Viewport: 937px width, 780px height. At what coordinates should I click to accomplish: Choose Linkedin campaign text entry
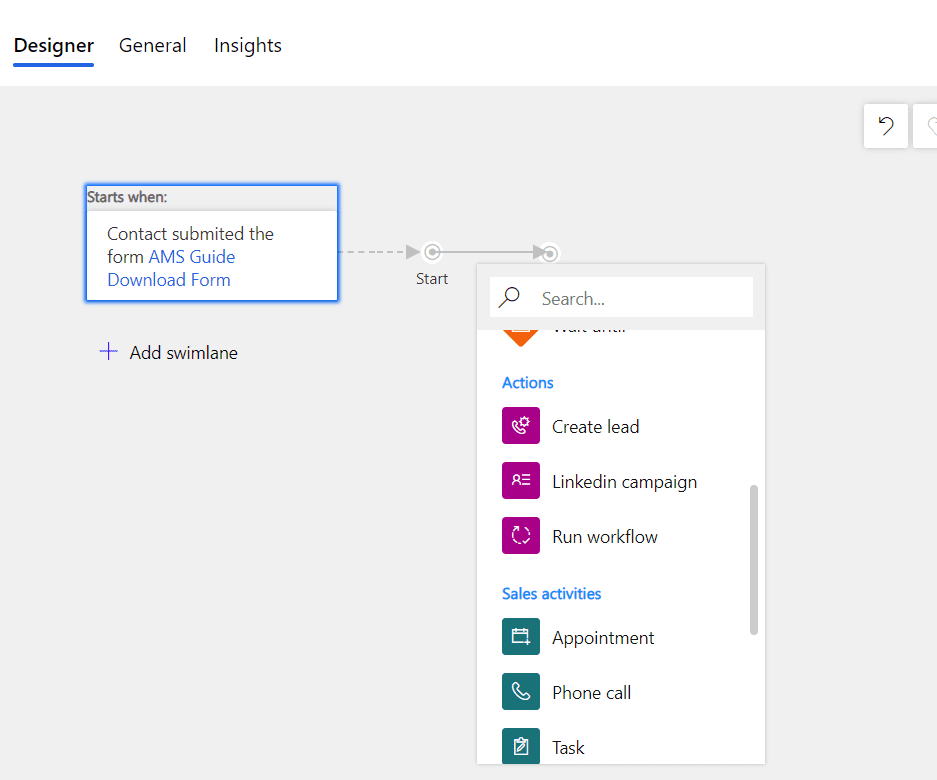click(x=624, y=482)
